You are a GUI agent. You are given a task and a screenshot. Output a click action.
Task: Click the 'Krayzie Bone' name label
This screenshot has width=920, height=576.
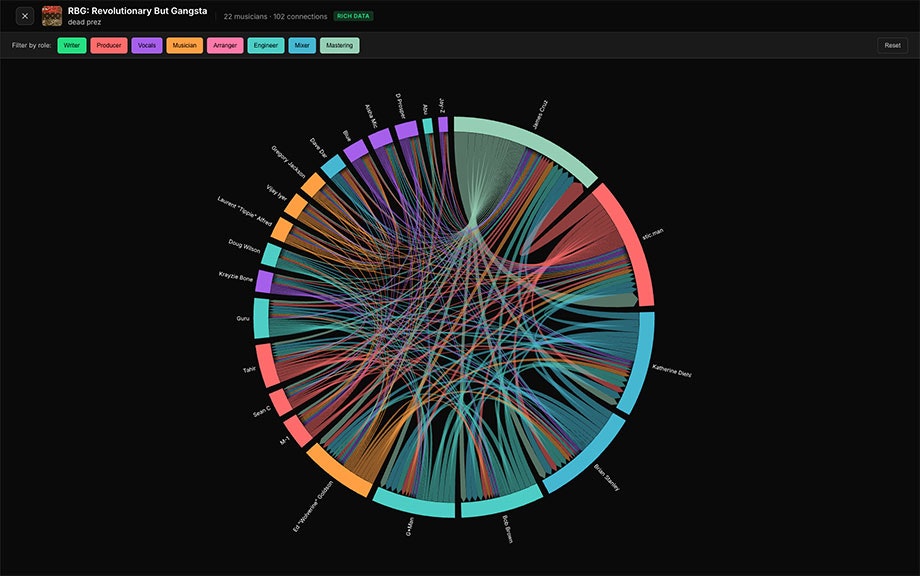[x=235, y=276]
